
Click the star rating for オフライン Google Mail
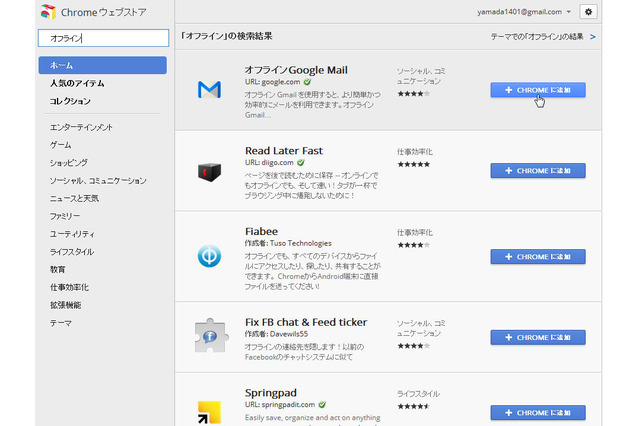tap(413, 94)
